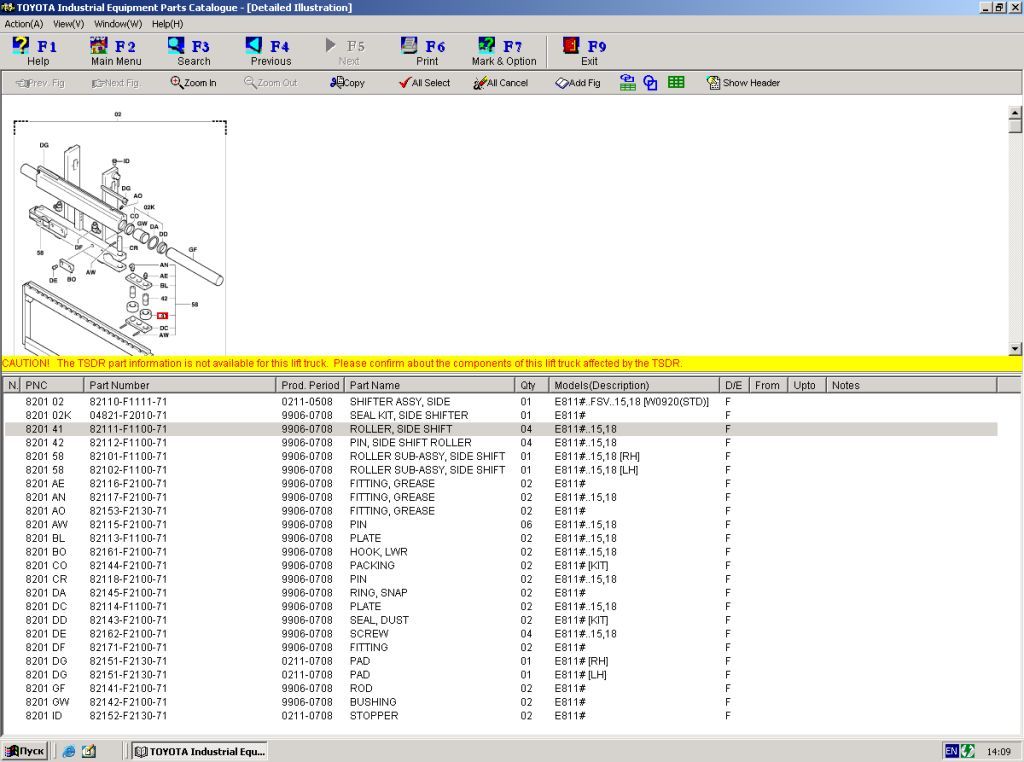Select row SEAL, DUST
The image size is (1024, 762).
point(501,620)
